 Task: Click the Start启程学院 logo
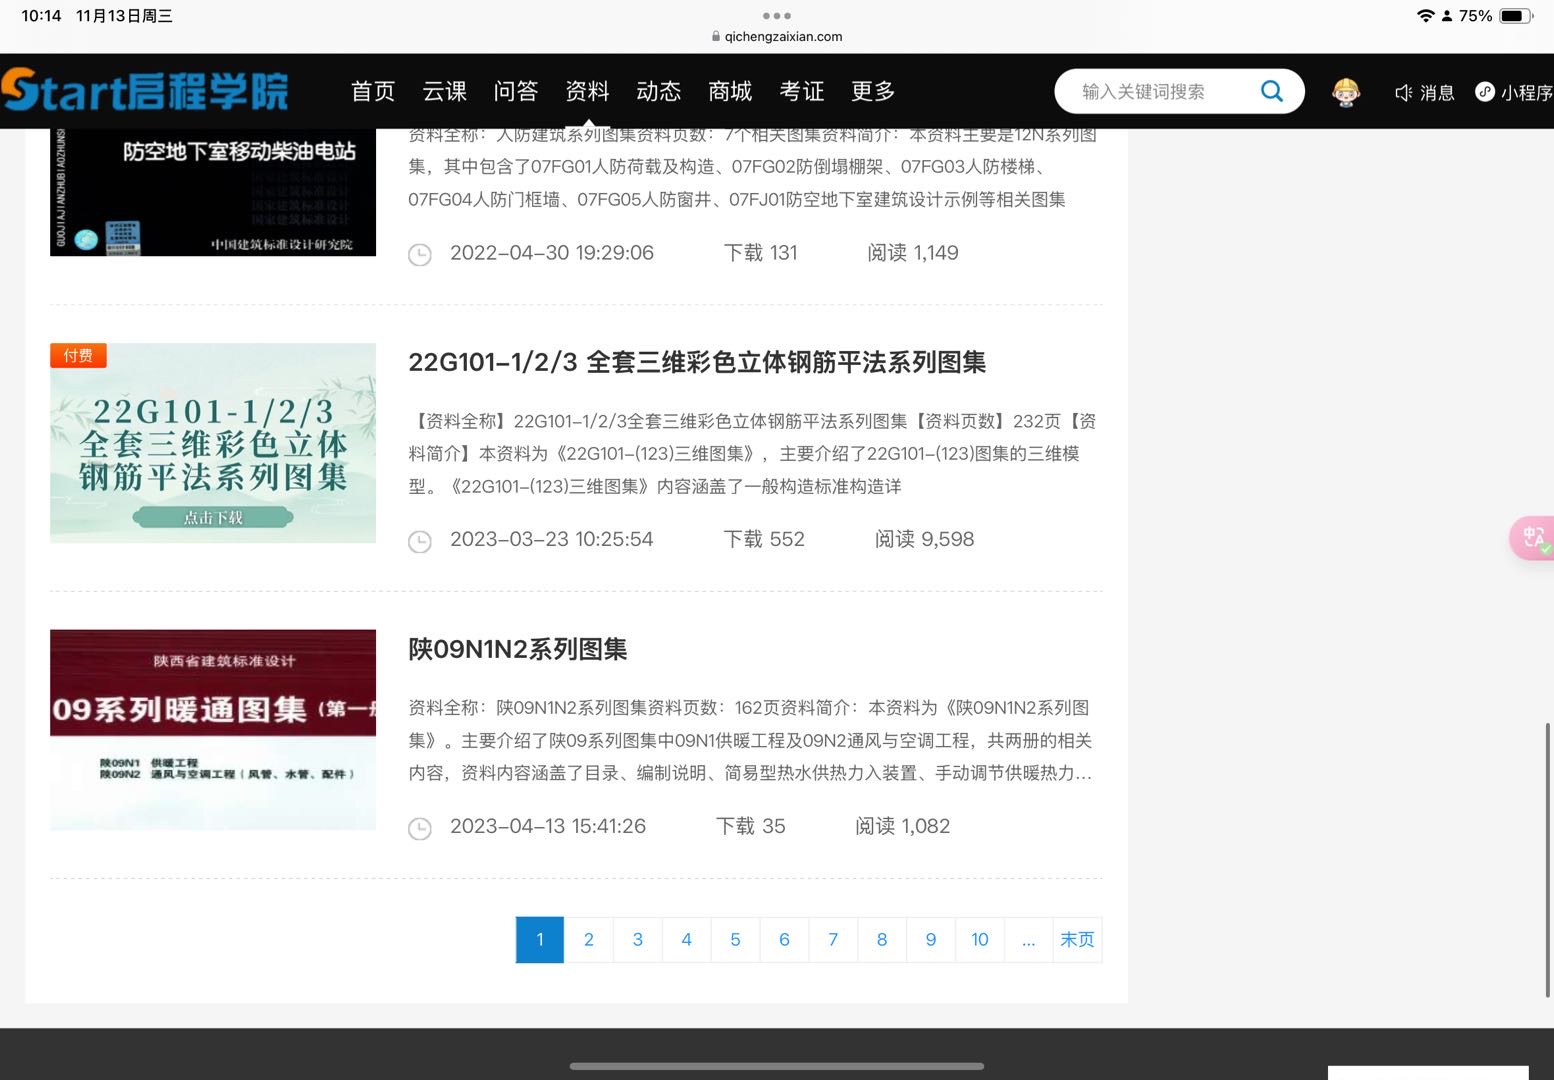click(x=144, y=91)
